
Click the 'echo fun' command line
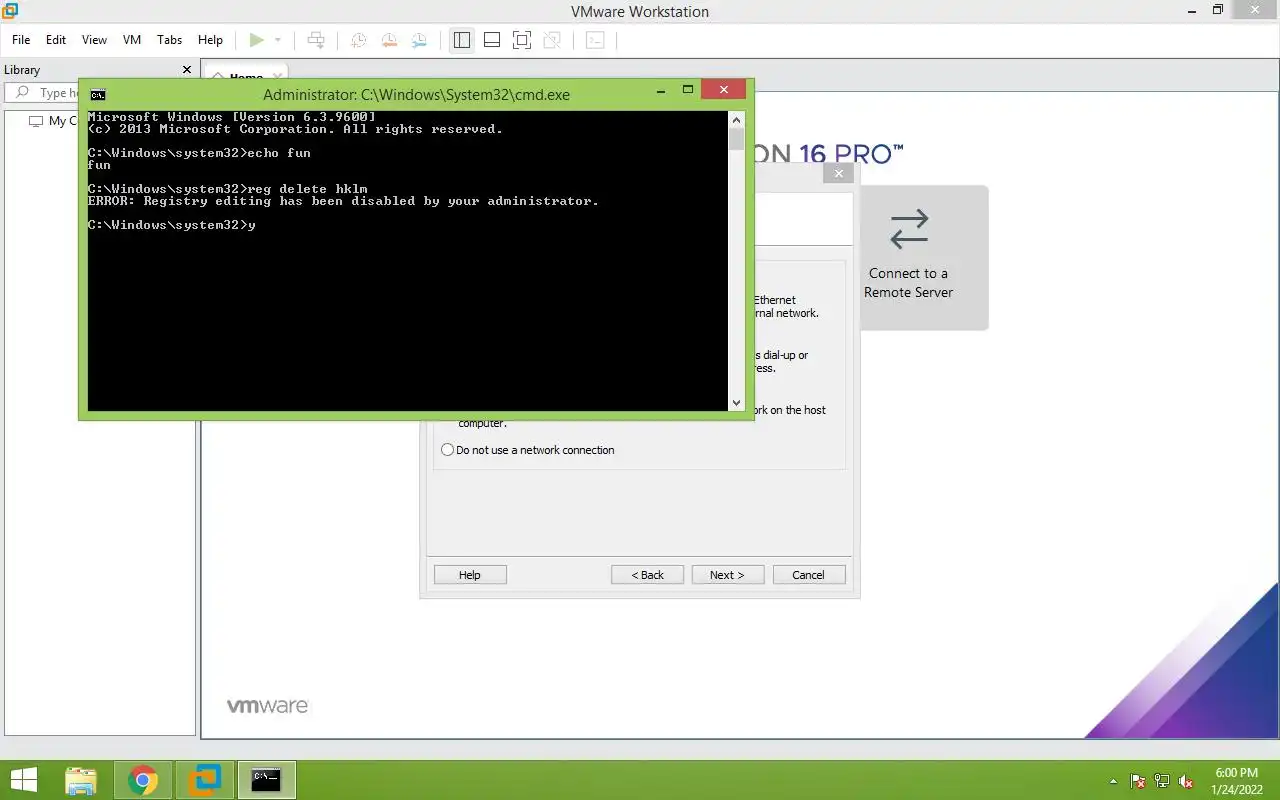pyautogui.click(x=199, y=153)
